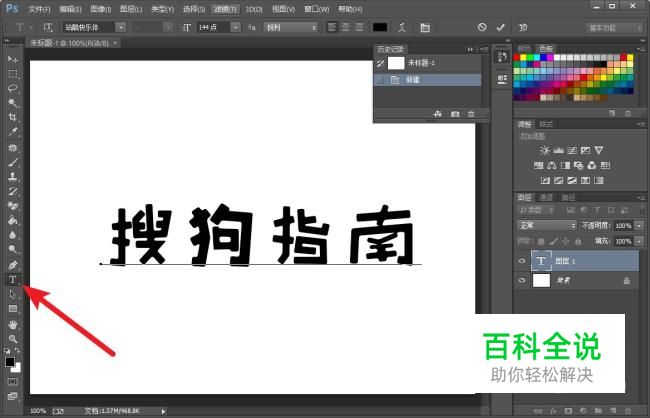The width and height of the screenshot is (650, 418).
Task: Select the Hand tool
Action: pos(12,324)
